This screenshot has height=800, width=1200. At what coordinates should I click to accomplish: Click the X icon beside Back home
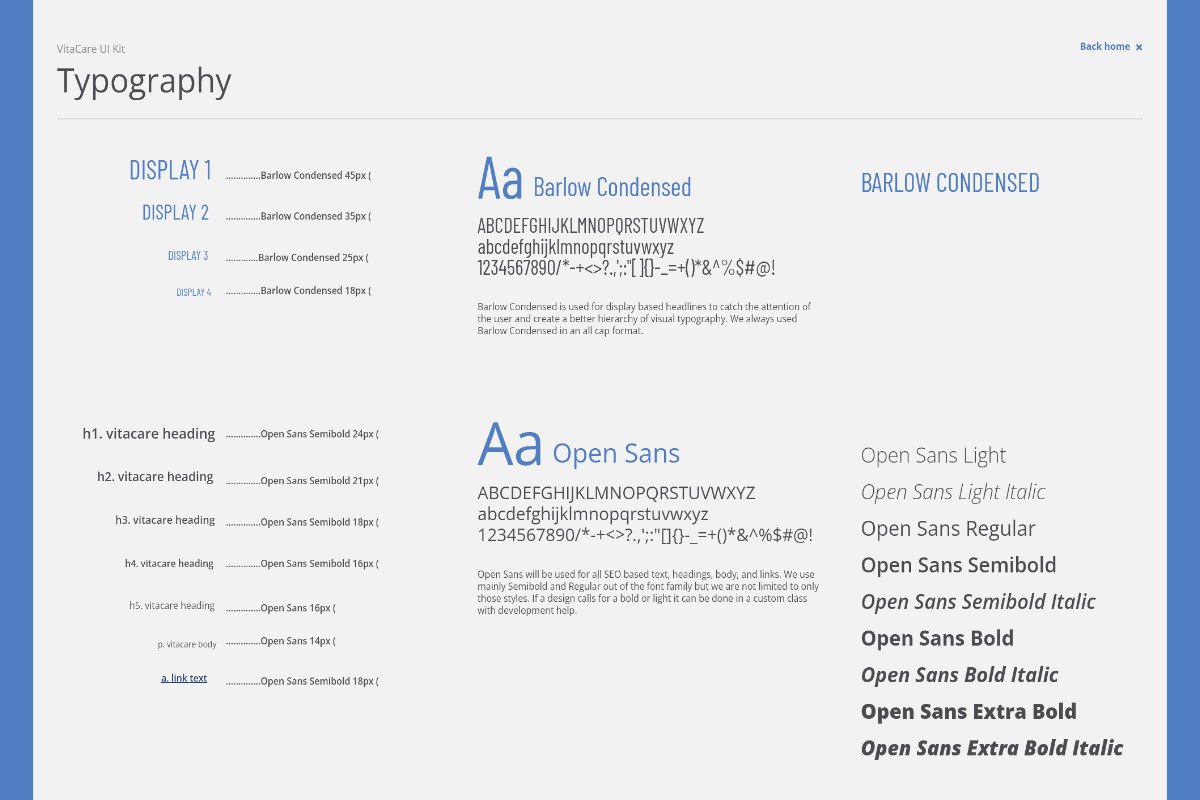1138,47
